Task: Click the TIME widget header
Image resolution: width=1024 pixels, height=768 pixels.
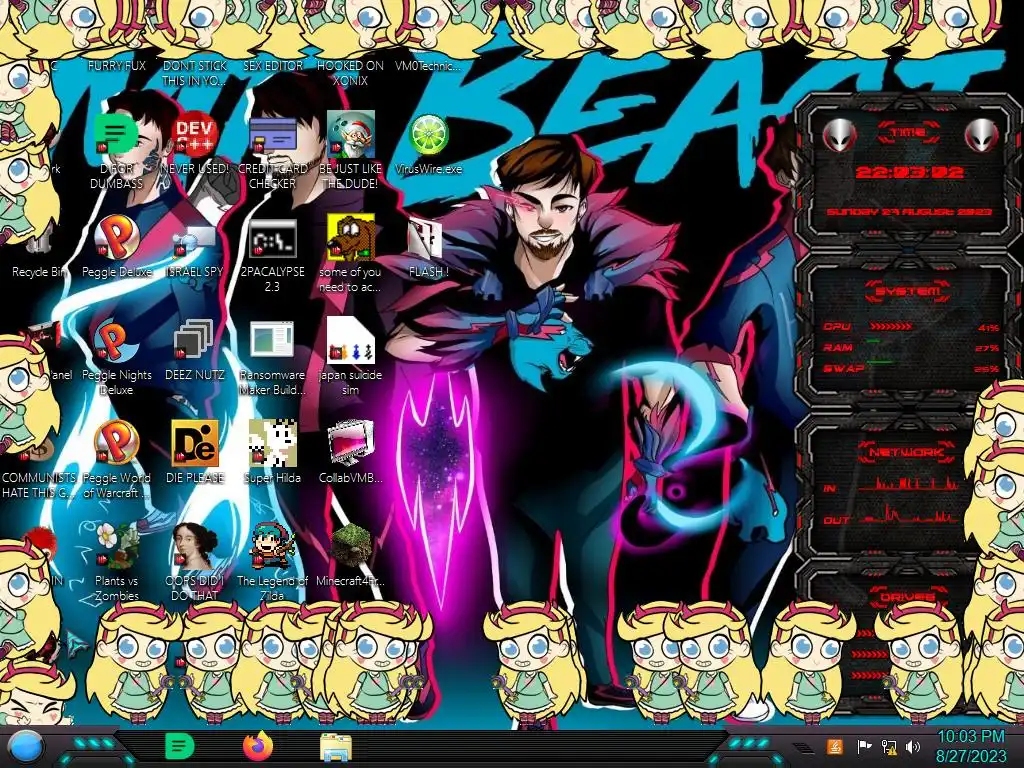Action: coord(908,133)
